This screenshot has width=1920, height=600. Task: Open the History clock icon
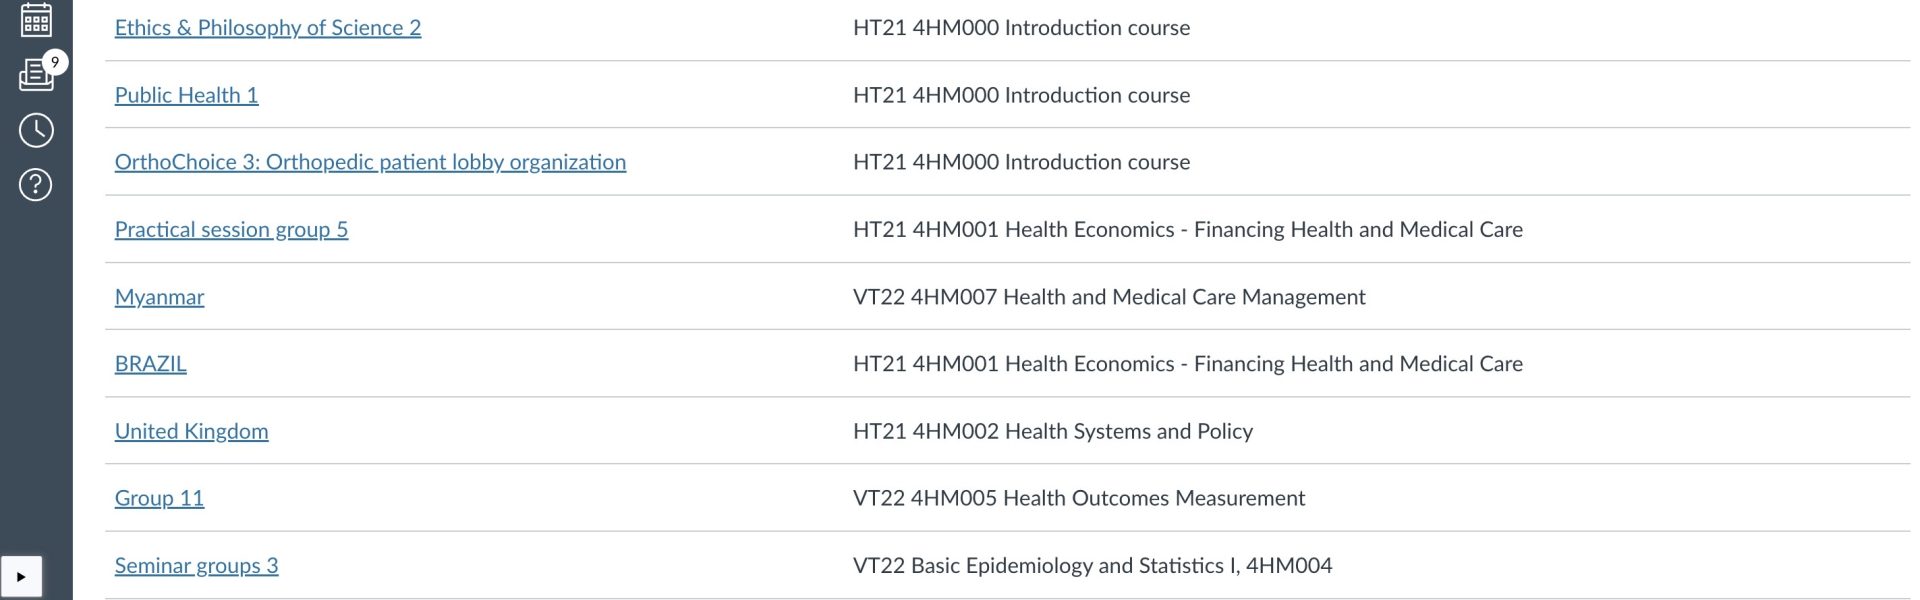click(x=36, y=130)
